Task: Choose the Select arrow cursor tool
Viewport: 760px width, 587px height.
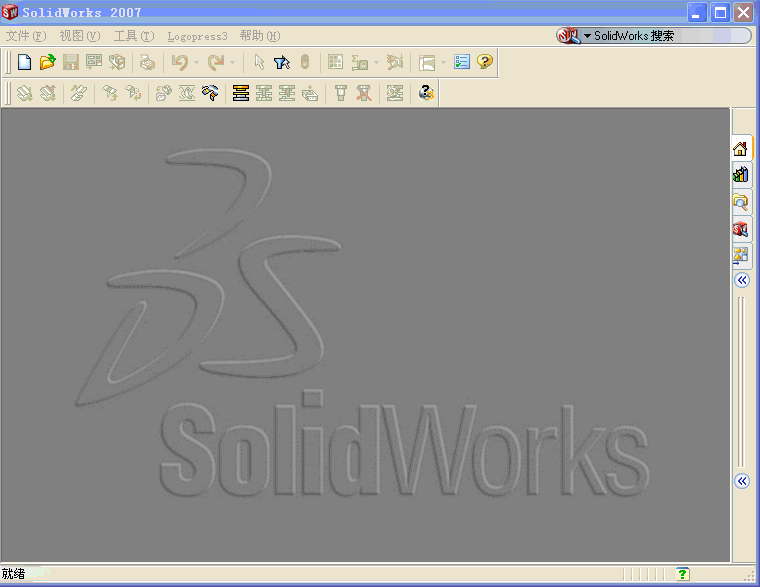Action: 259,62
